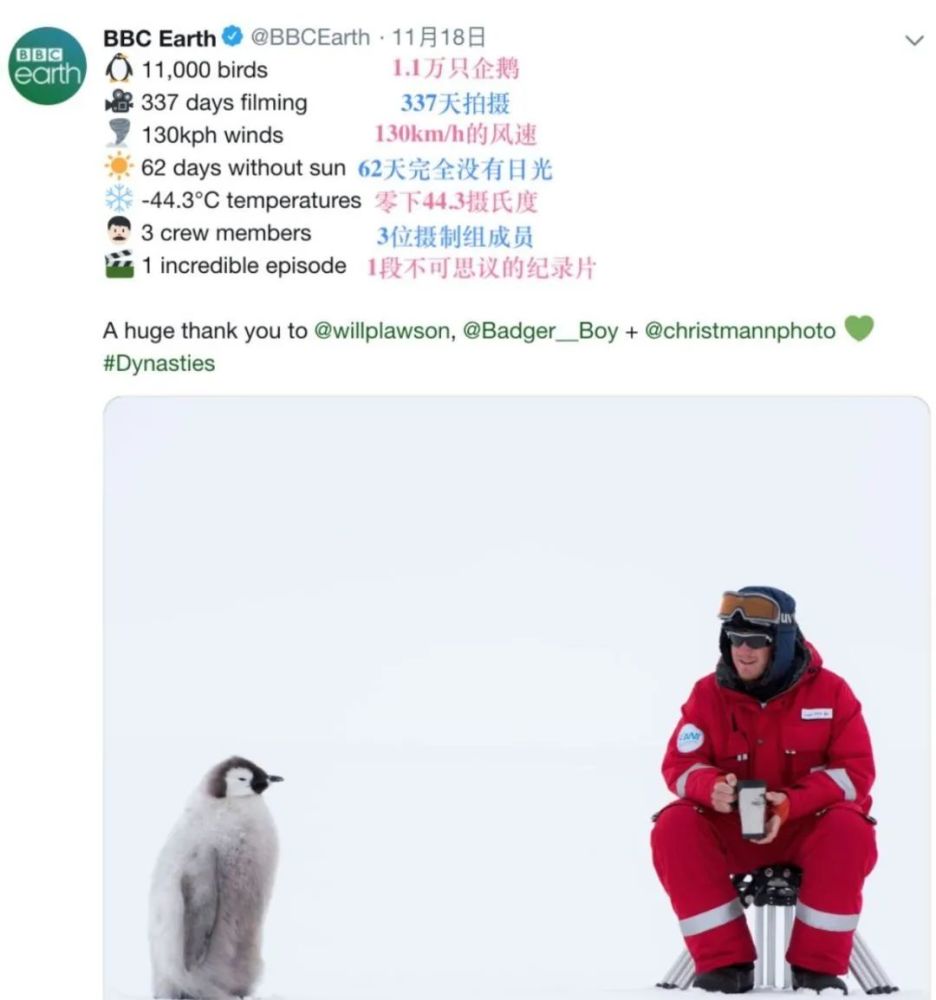Viewport: 936px width, 1000px height.
Task: Open the @Badger__Boy profile mention
Action: [540, 331]
